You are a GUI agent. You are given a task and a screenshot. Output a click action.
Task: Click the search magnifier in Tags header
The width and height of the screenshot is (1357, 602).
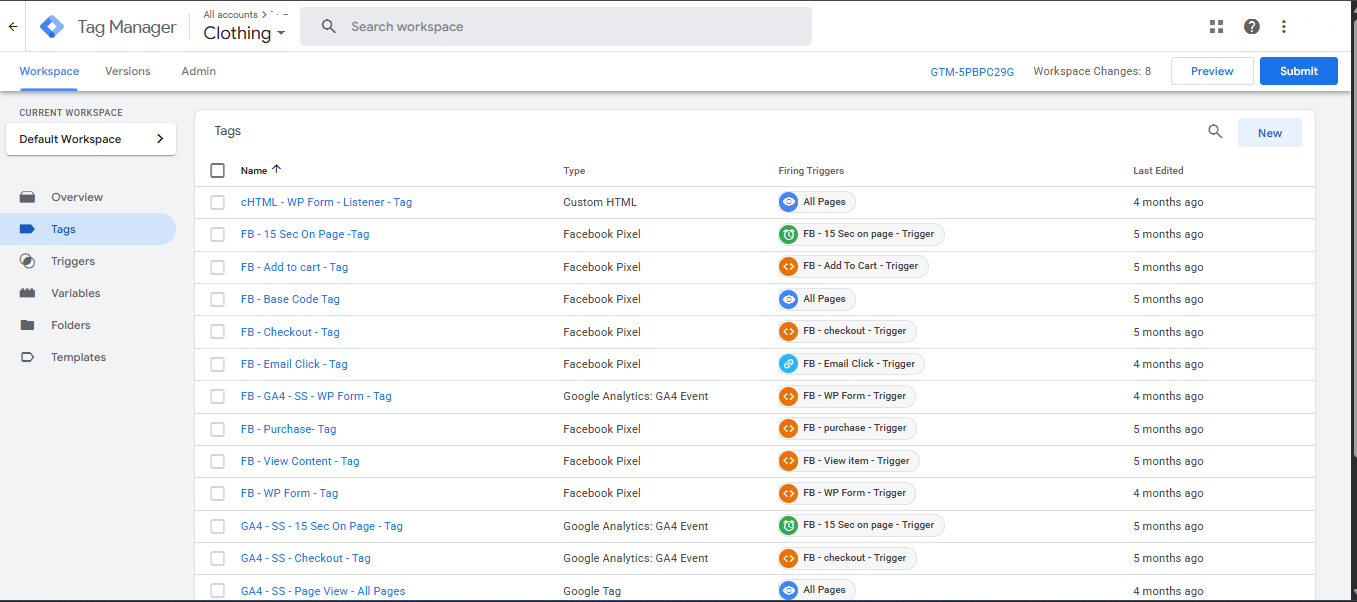[1215, 132]
